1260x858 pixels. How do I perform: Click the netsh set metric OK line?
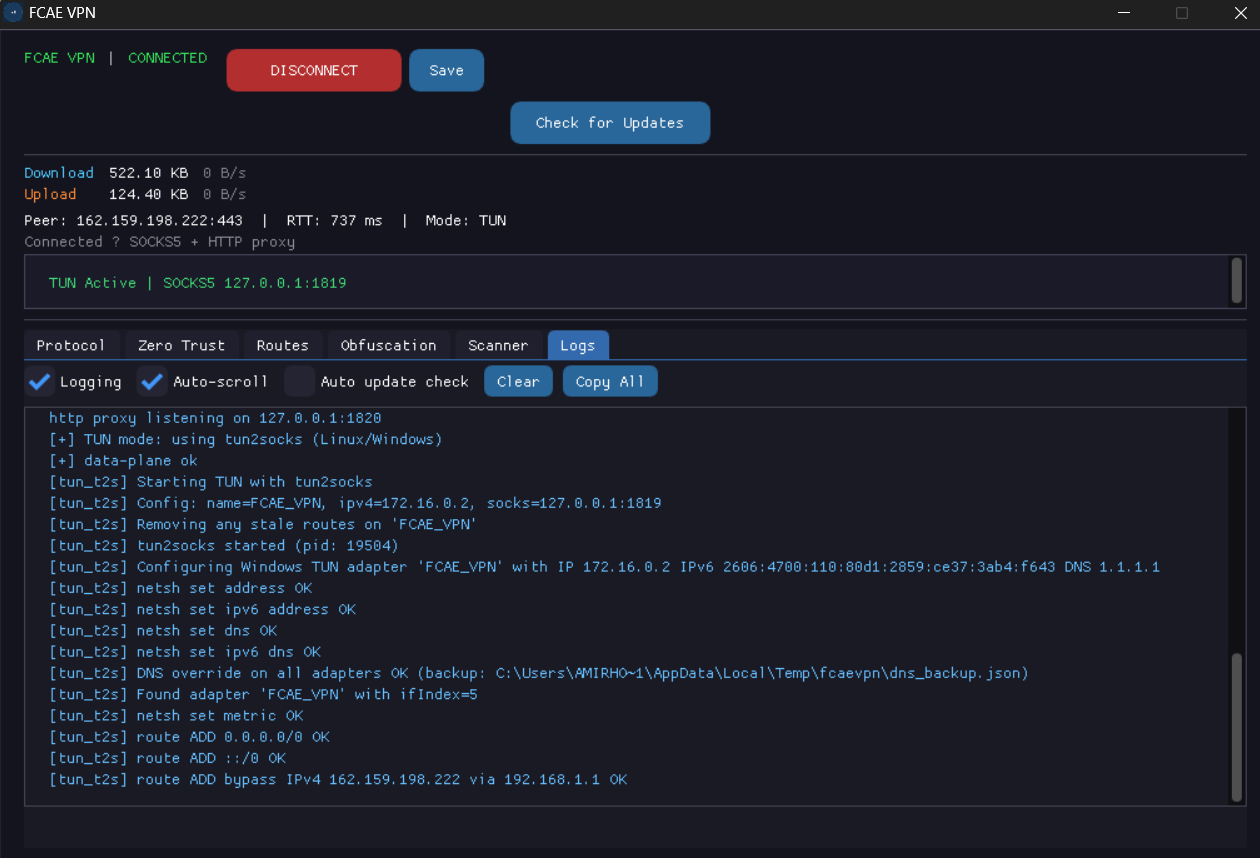point(176,716)
